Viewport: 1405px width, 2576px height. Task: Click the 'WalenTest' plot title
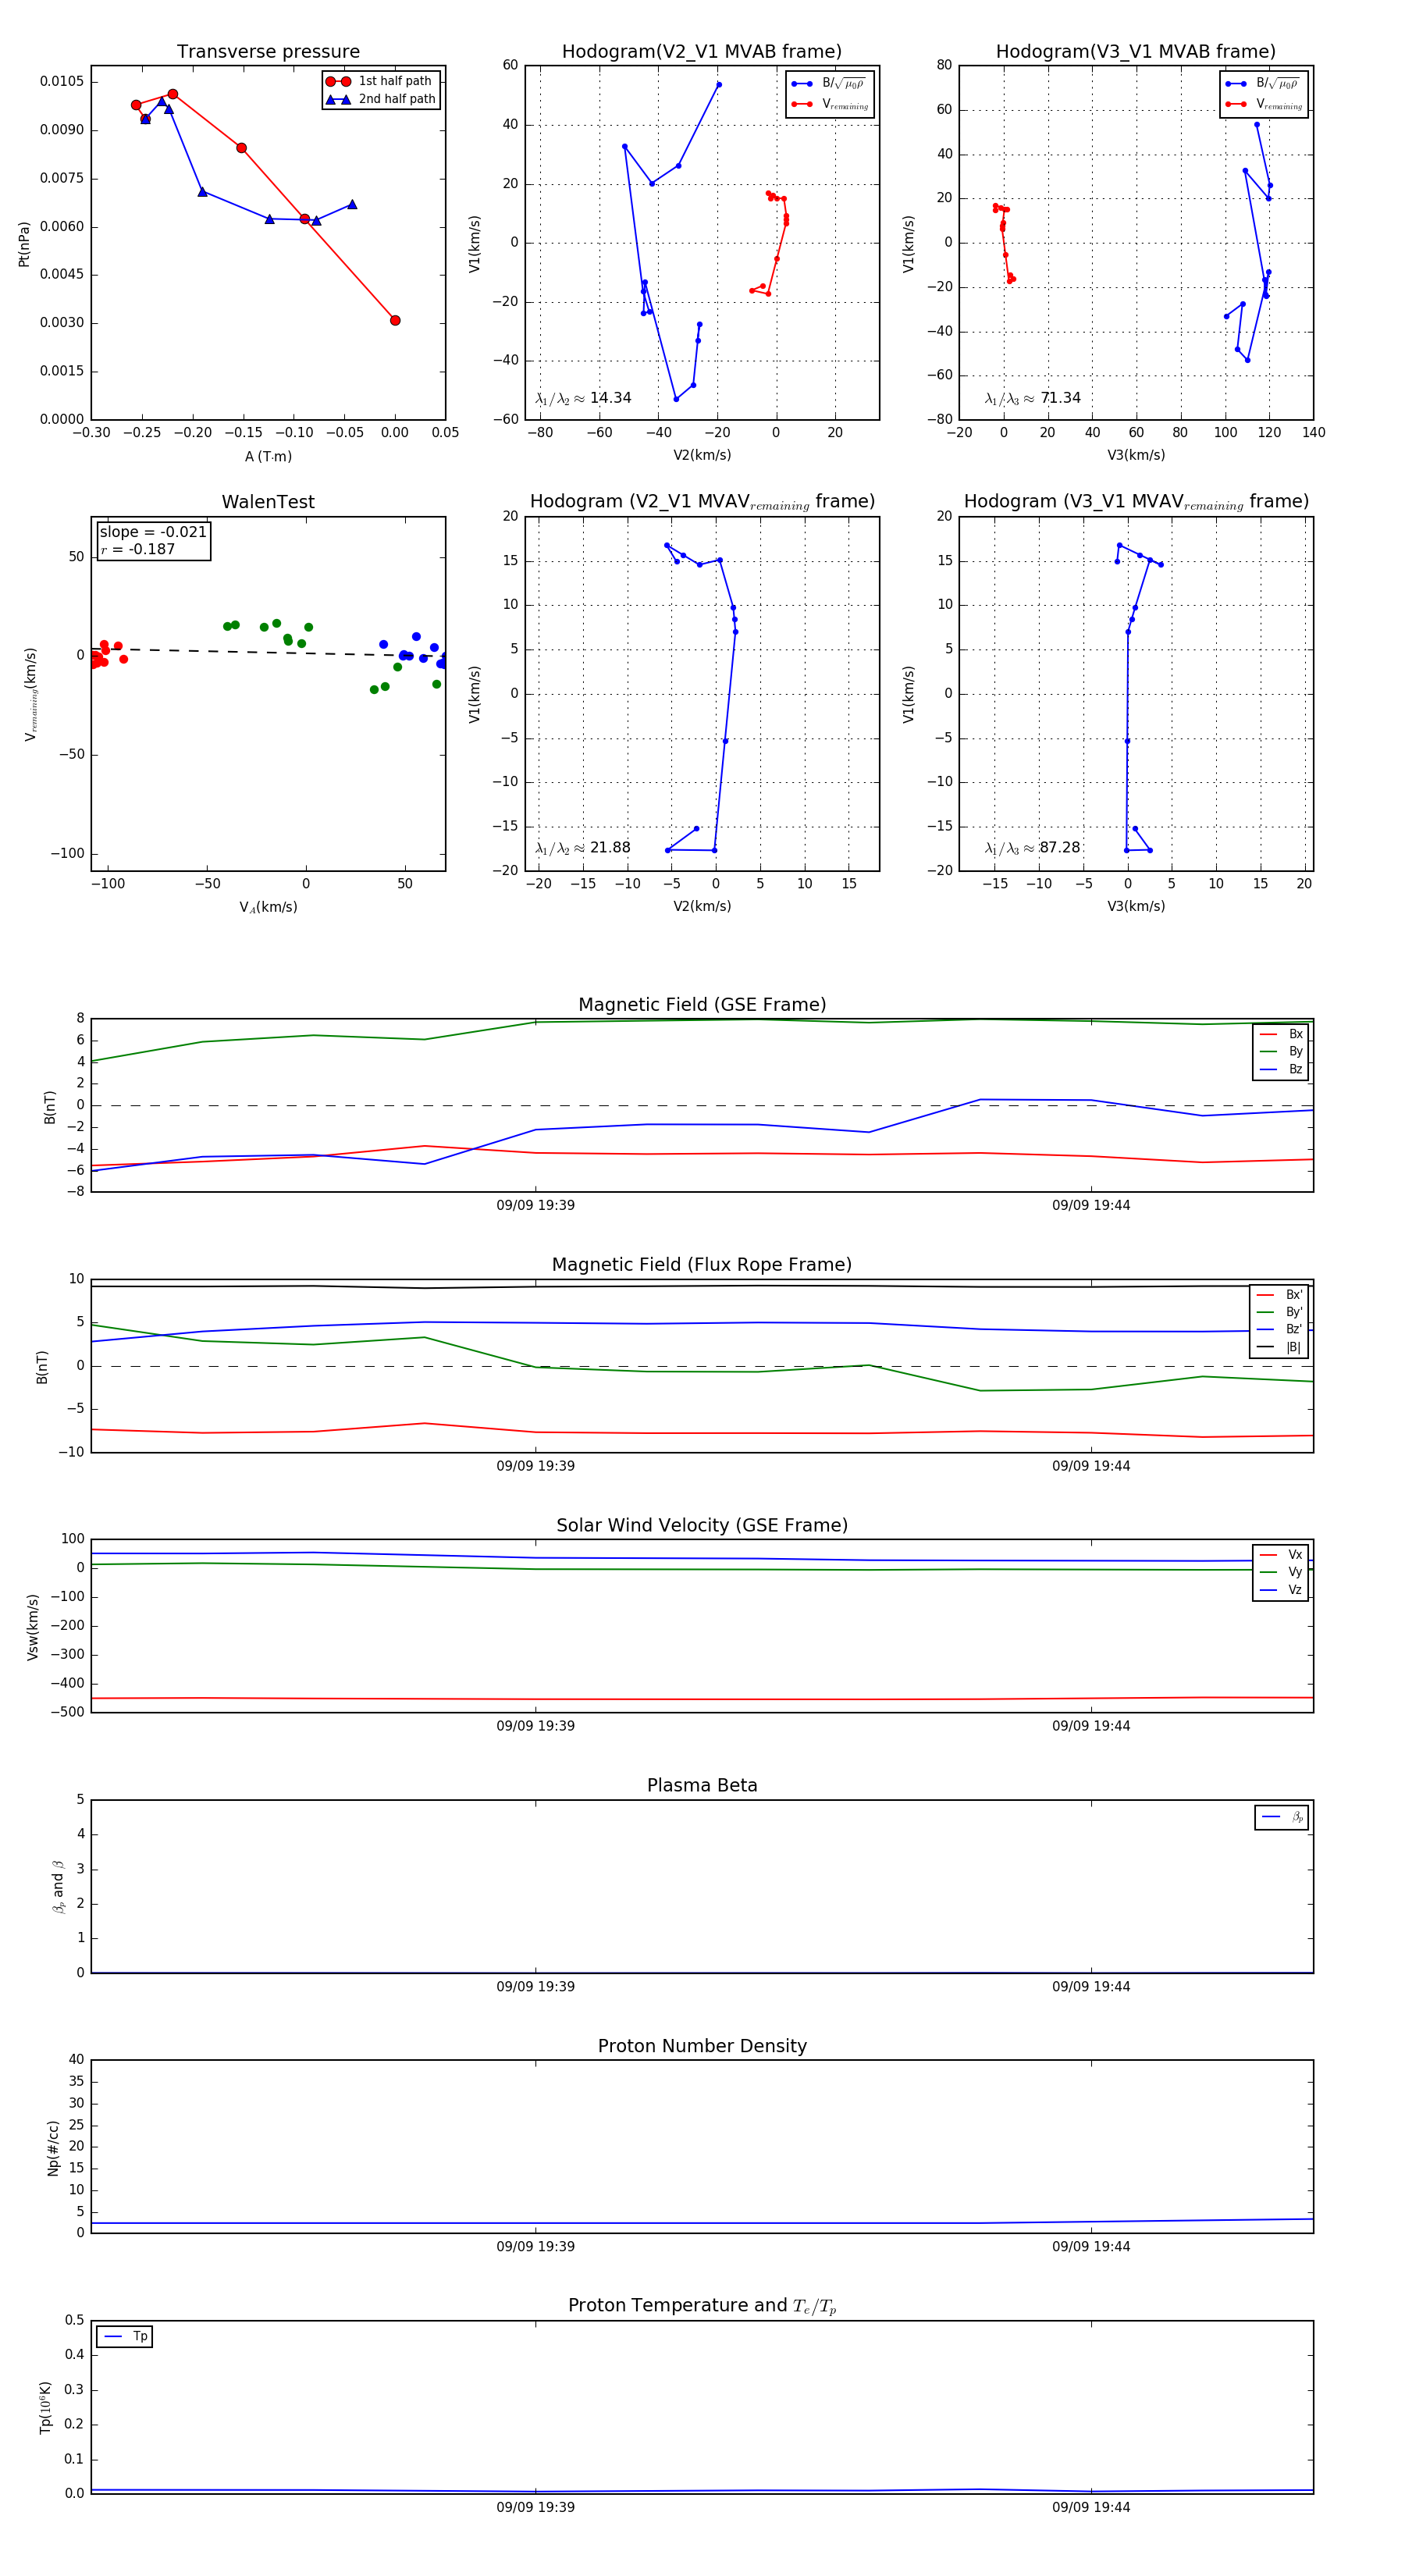(268, 502)
